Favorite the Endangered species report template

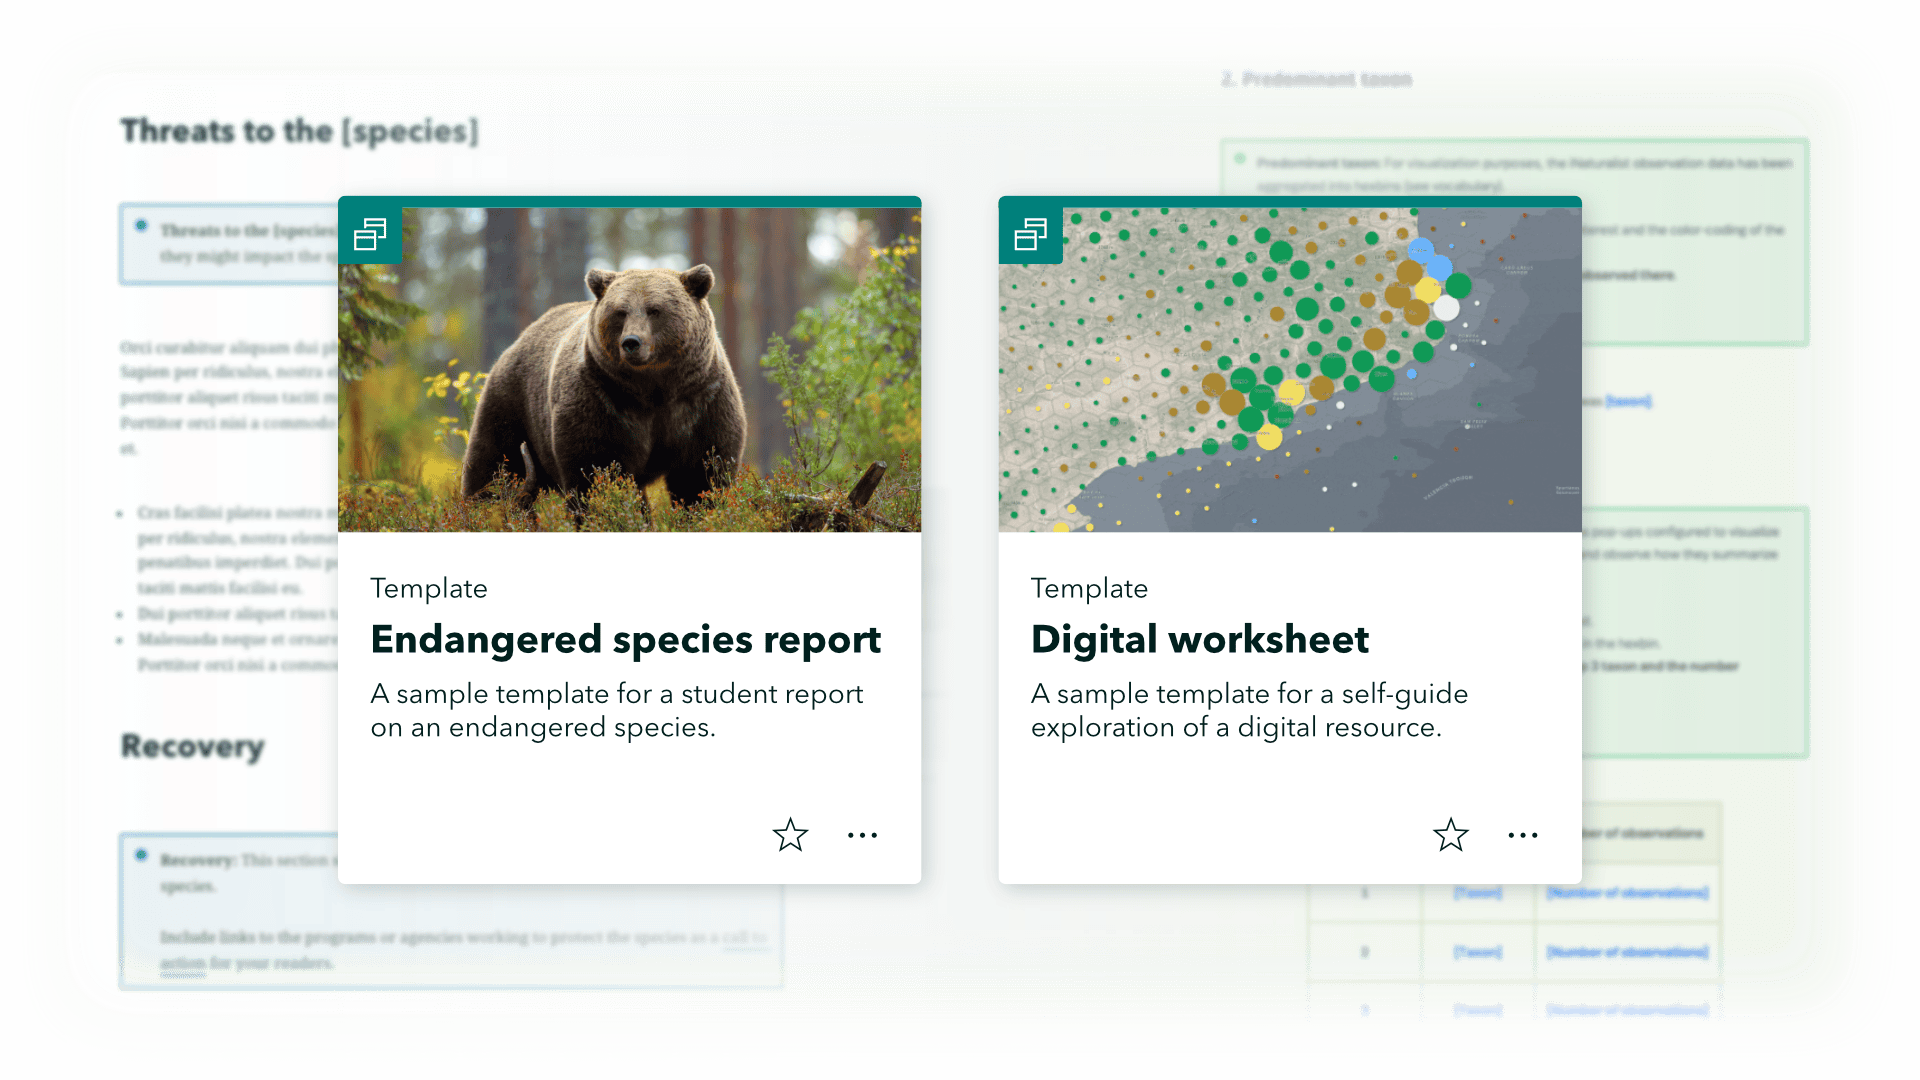point(790,835)
